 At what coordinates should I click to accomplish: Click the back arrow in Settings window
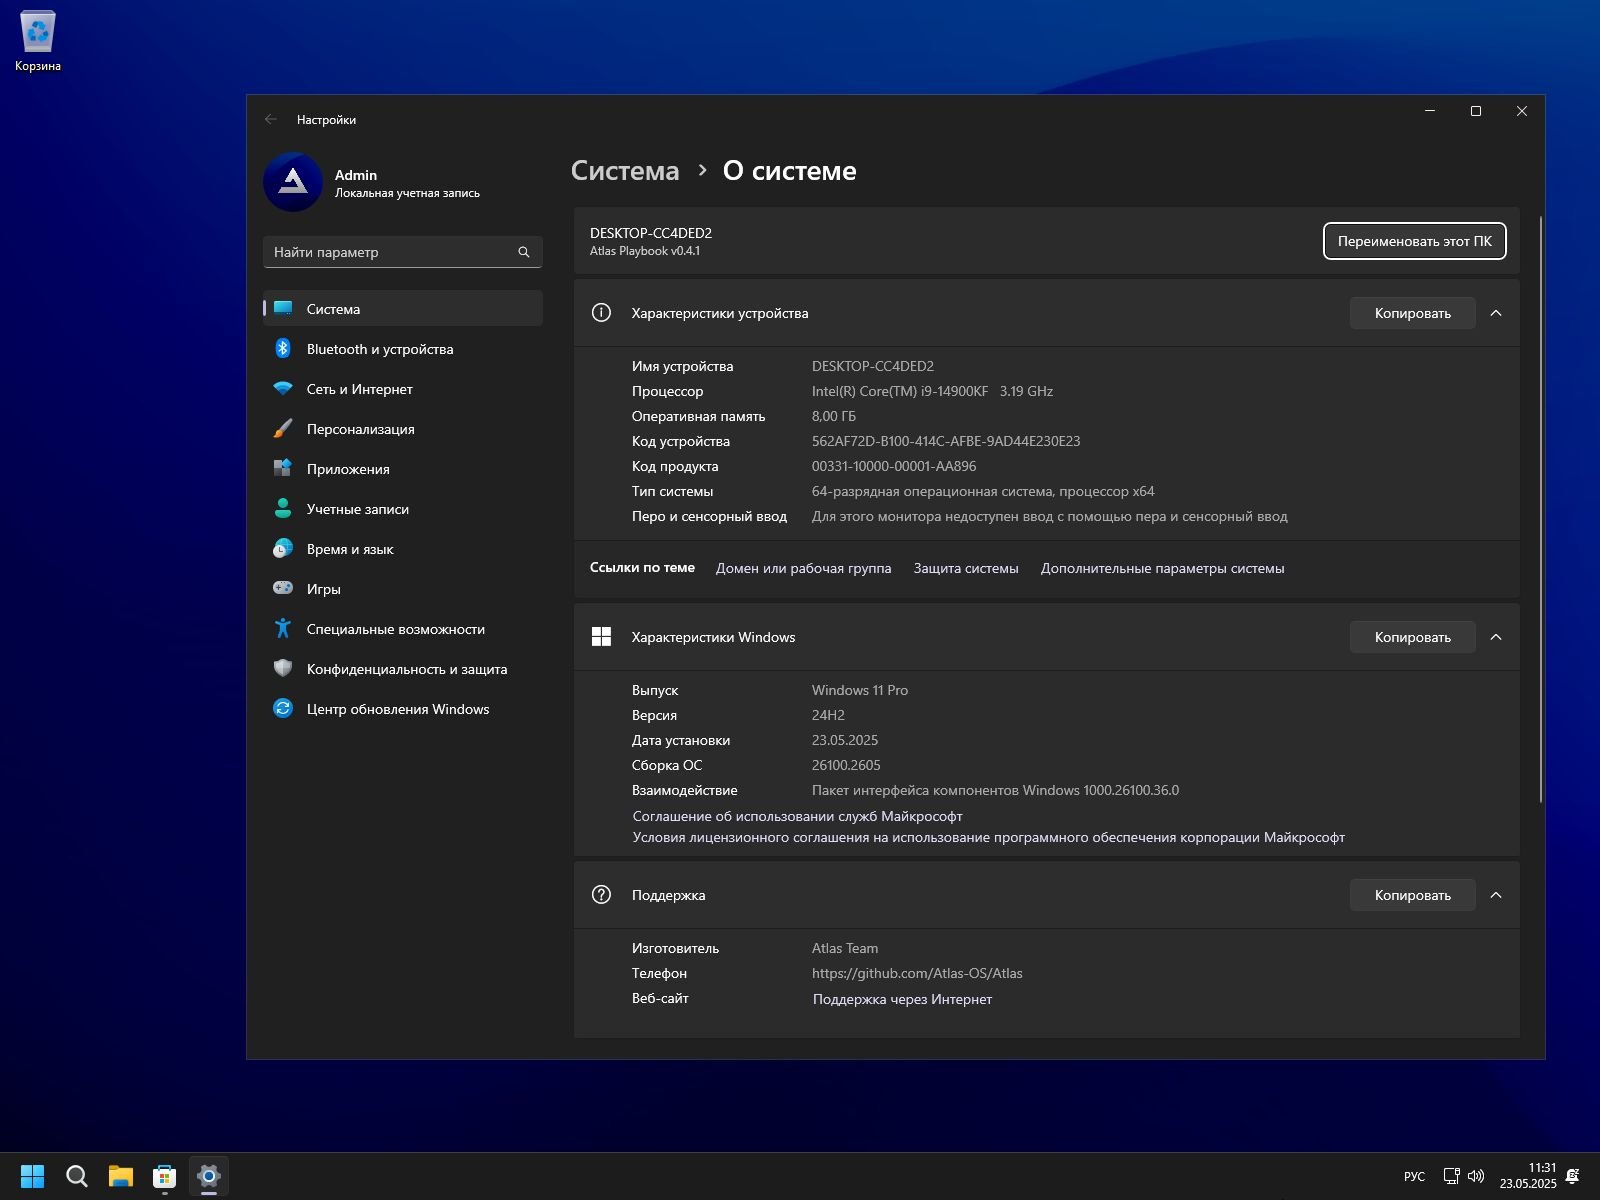pyautogui.click(x=271, y=119)
